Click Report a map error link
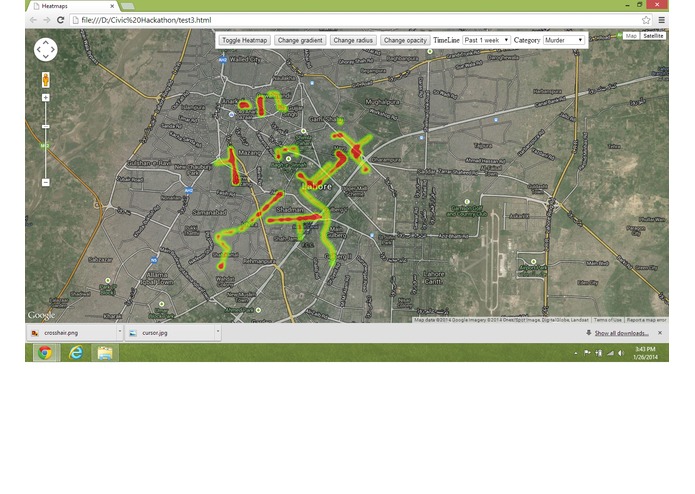695x494 pixels. tap(646, 319)
